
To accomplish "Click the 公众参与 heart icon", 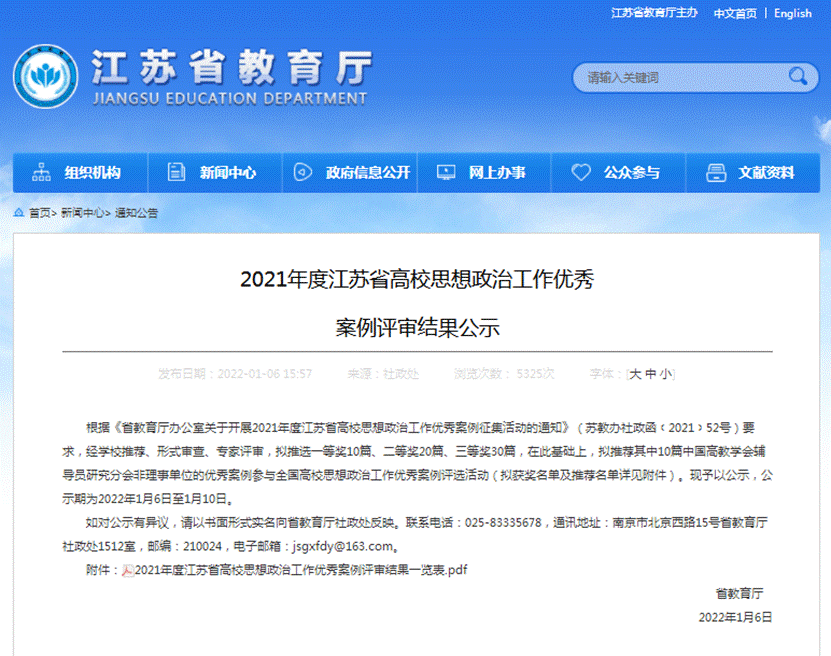I will coord(580,172).
